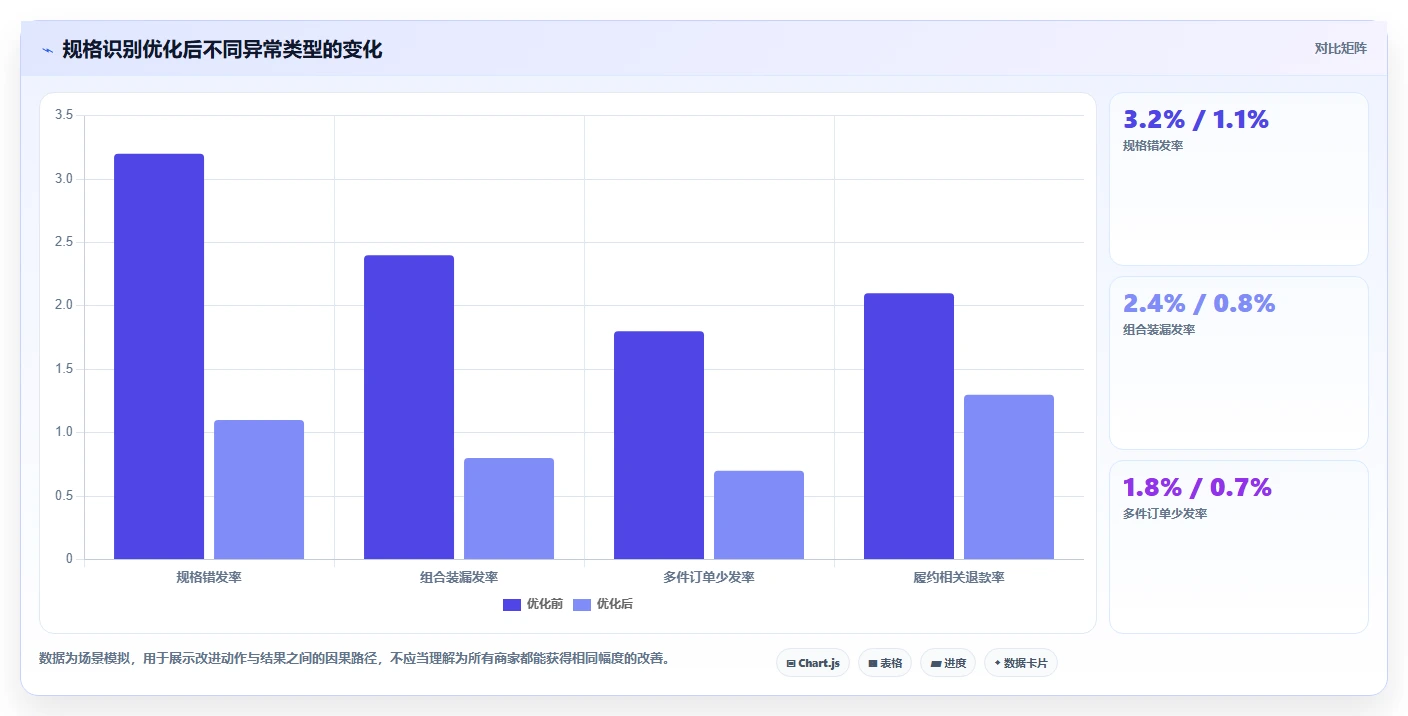The height and width of the screenshot is (716, 1408).
Task: Click the 优化后 bar for 规格错发率
Action: coord(259,490)
